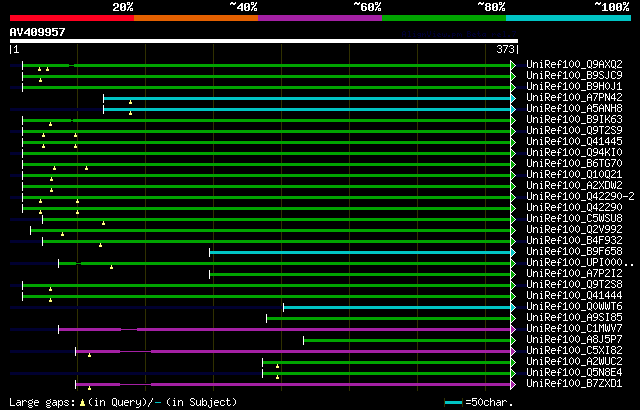Select the UniRef100_B7ZXD1 label

click(x=574, y=384)
